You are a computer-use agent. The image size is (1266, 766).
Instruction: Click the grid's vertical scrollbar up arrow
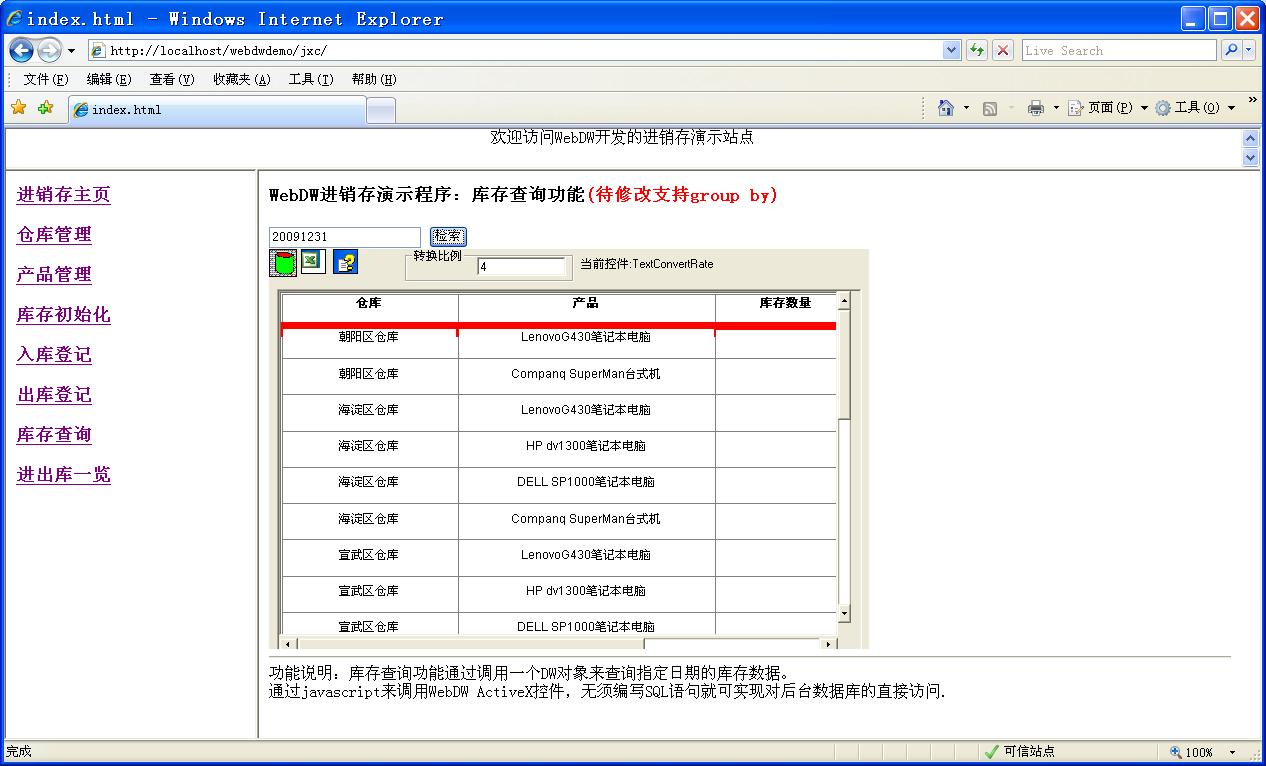(844, 301)
